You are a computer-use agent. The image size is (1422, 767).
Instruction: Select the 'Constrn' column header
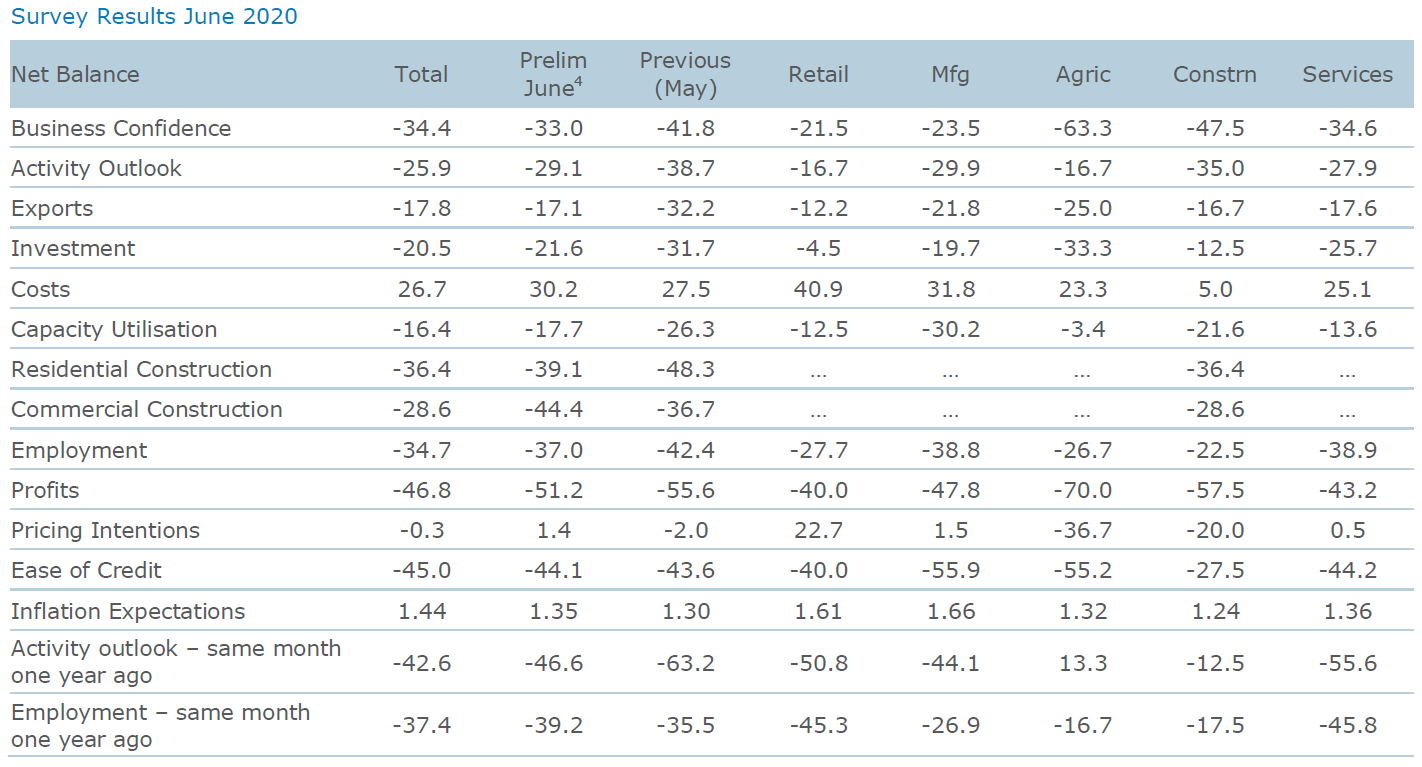(1215, 75)
